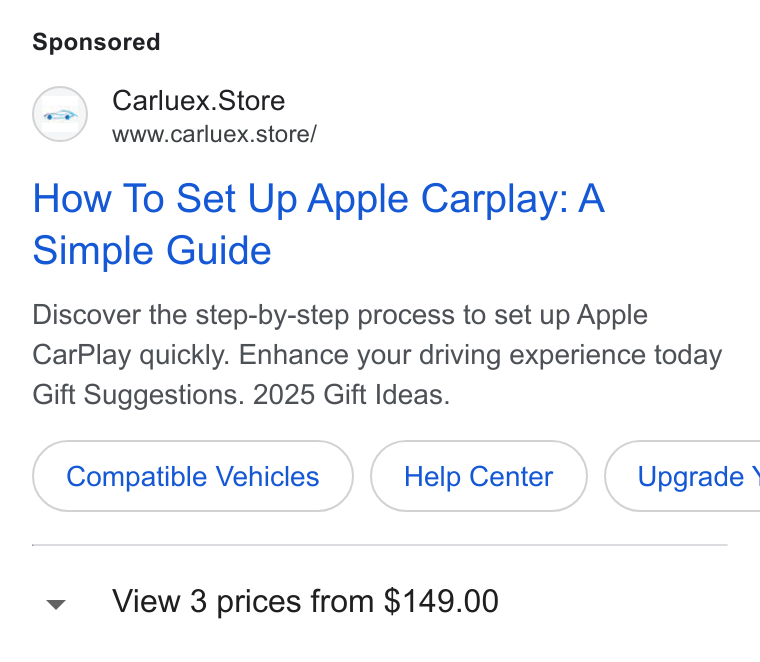Click the $149.00 price amount
The width and height of the screenshot is (760, 662).
coord(441,601)
